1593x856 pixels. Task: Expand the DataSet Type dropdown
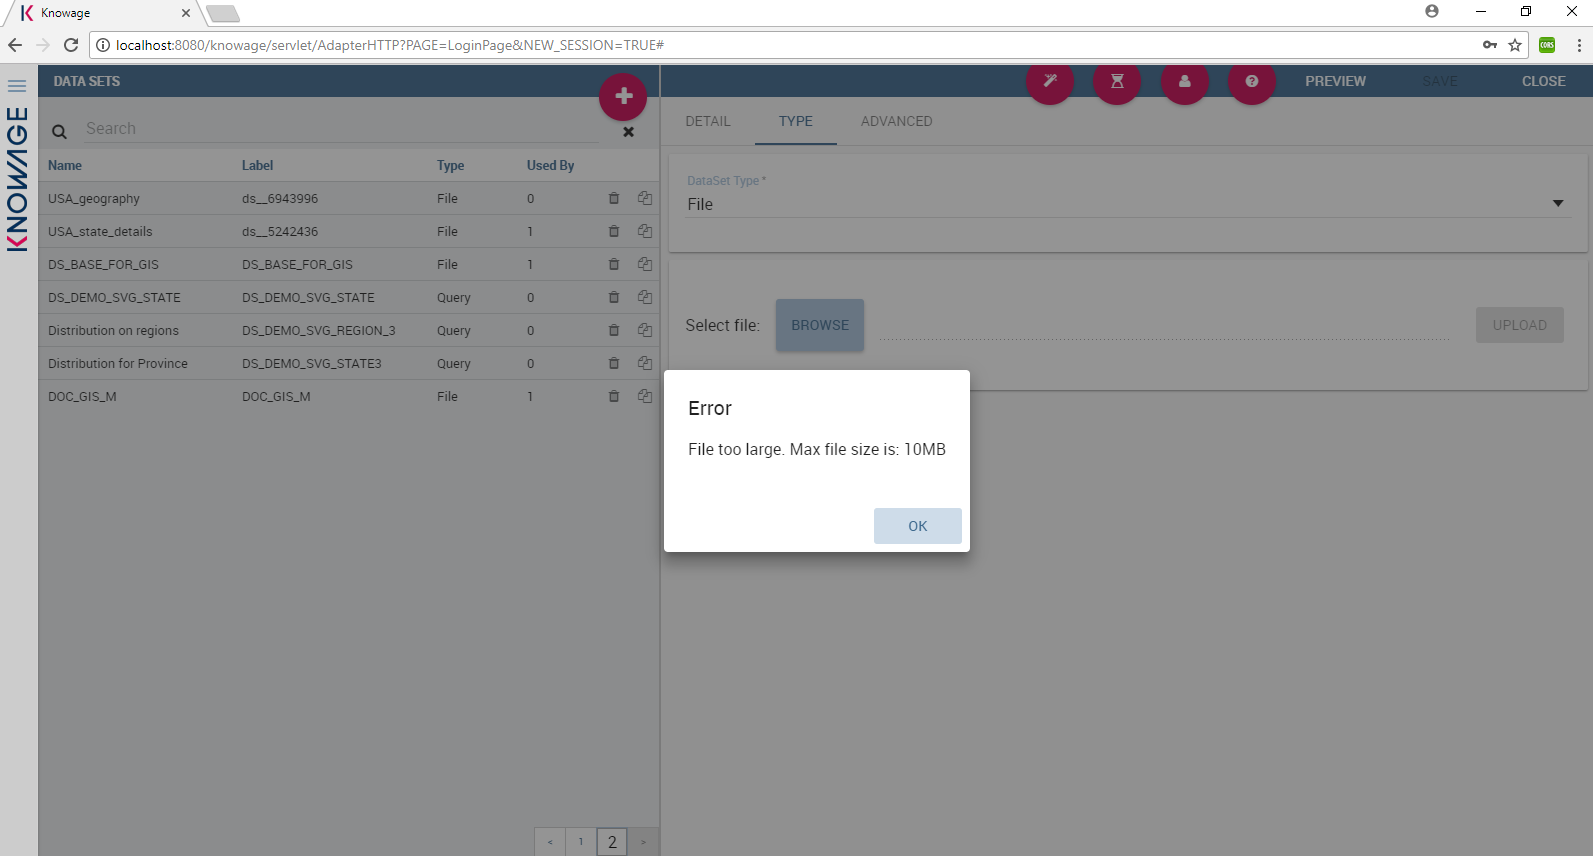pyautogui.click(x=1557, y=204)
